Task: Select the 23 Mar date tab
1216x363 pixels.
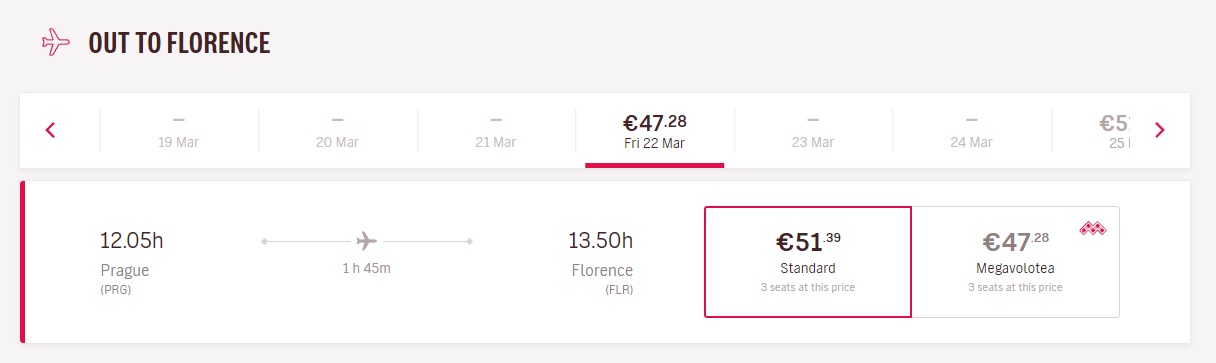Action: pos(813,131)
